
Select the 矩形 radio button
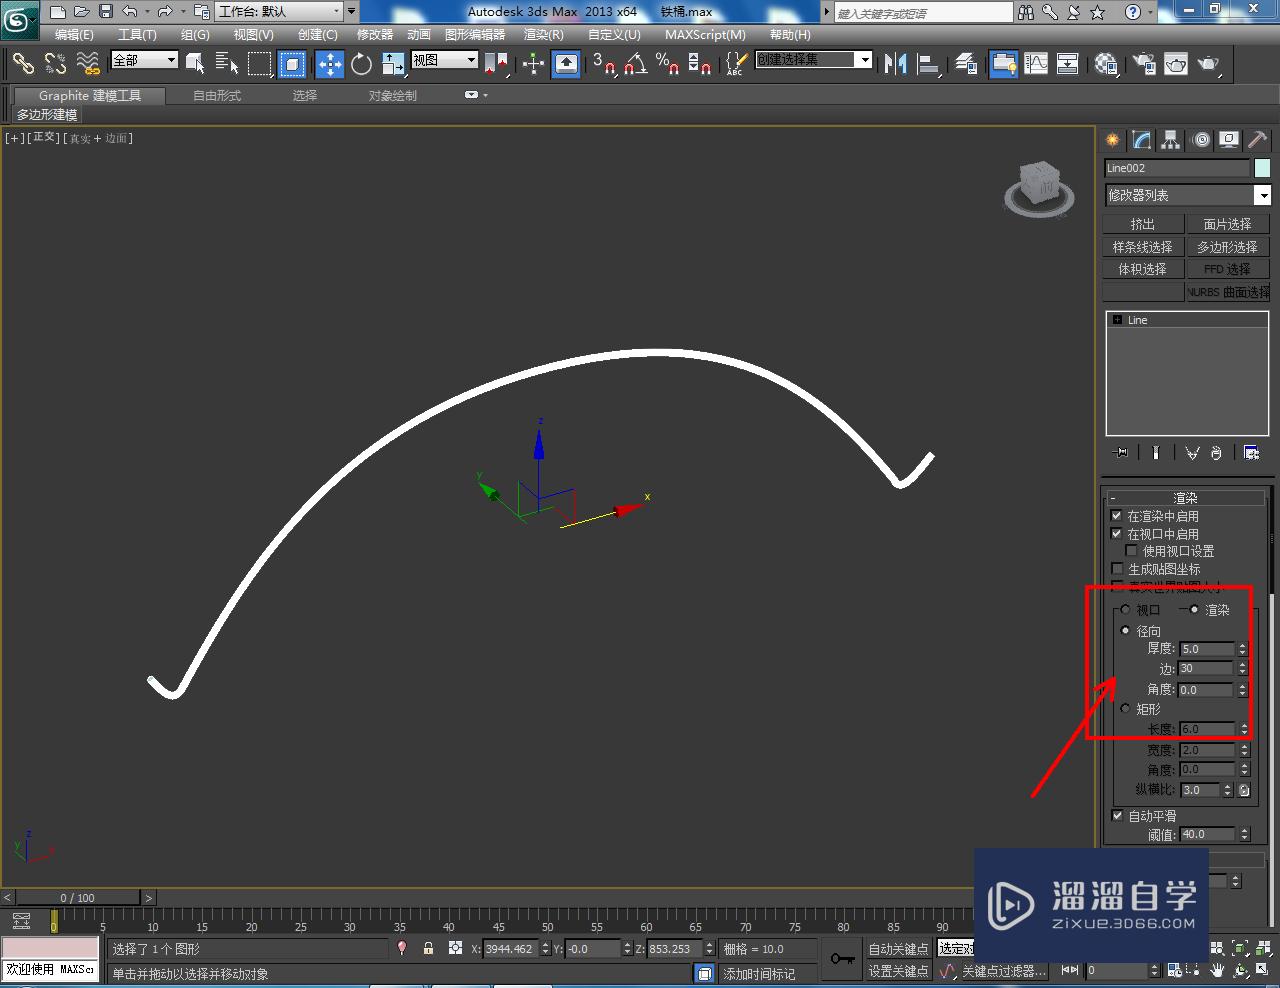[x=1125, y=709]
